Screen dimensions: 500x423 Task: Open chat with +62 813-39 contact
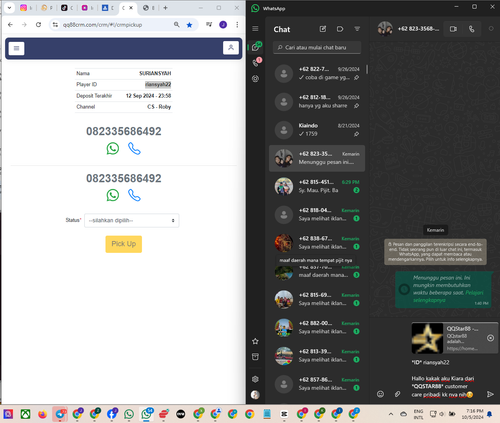click(x=317, y=356)
